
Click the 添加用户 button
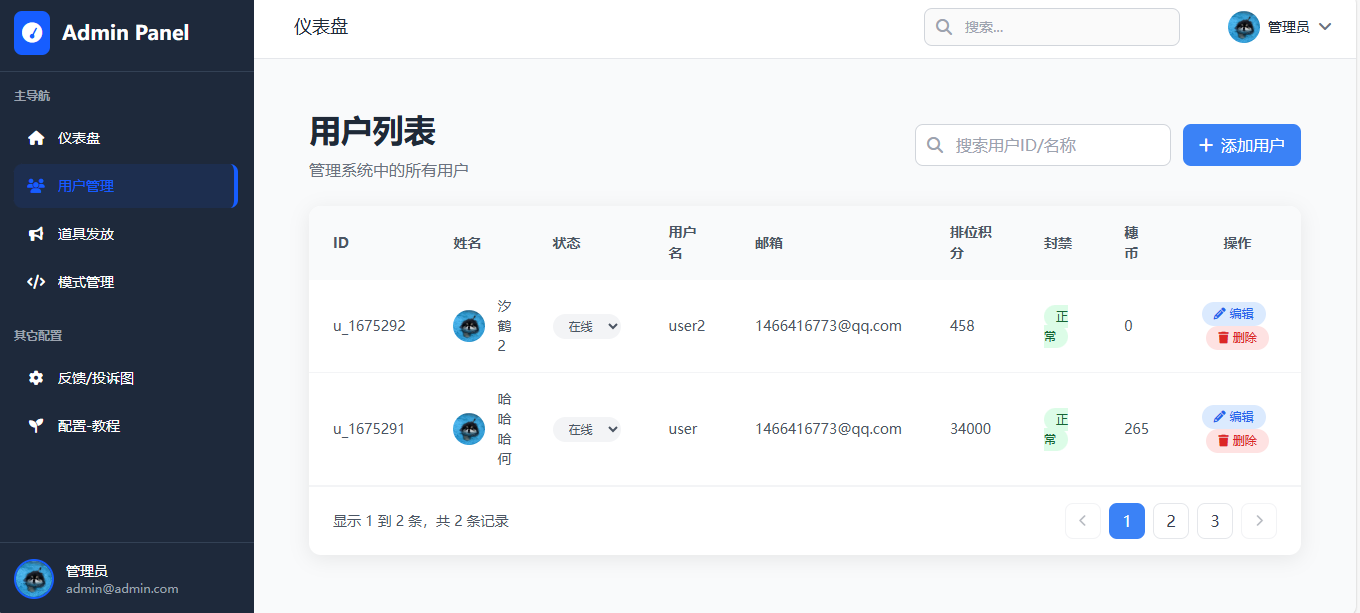click(x=1241, y=144)
